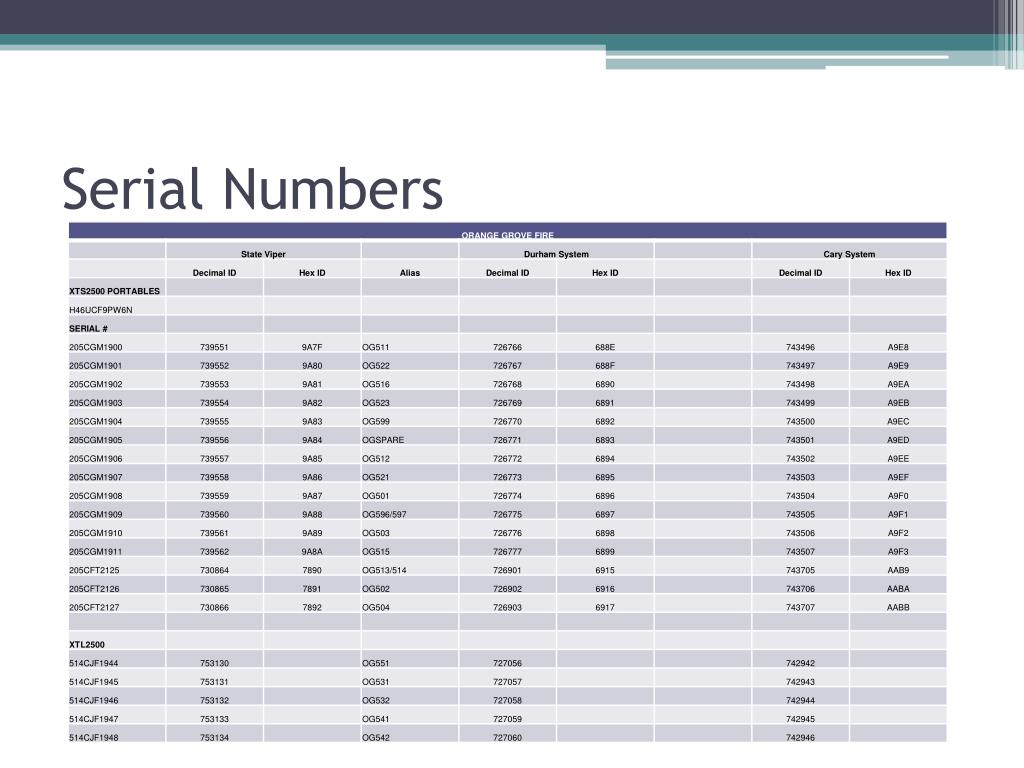Select serial 205CFT2125
The image size is (1024, 768).
coord(94,570)
